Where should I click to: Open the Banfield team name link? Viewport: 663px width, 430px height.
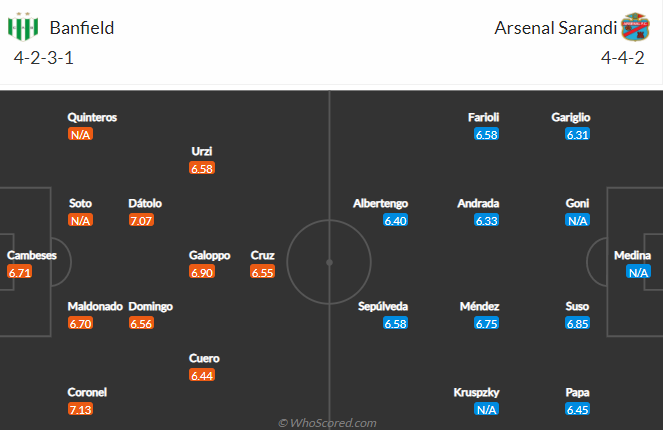point(82,28)
